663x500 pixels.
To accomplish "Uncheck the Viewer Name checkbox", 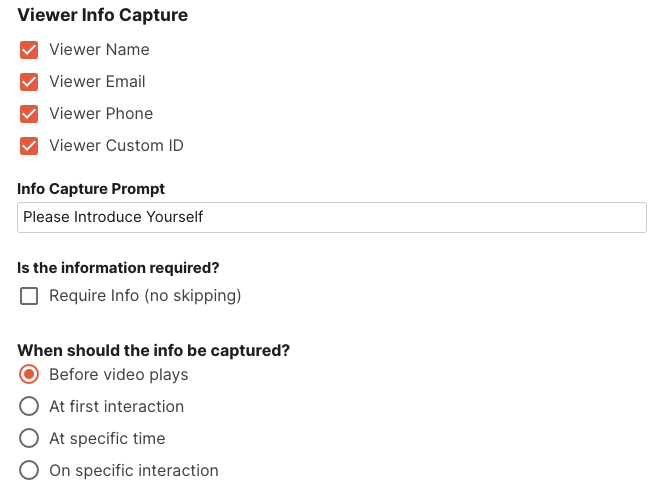I will click(x=29, y=50).
